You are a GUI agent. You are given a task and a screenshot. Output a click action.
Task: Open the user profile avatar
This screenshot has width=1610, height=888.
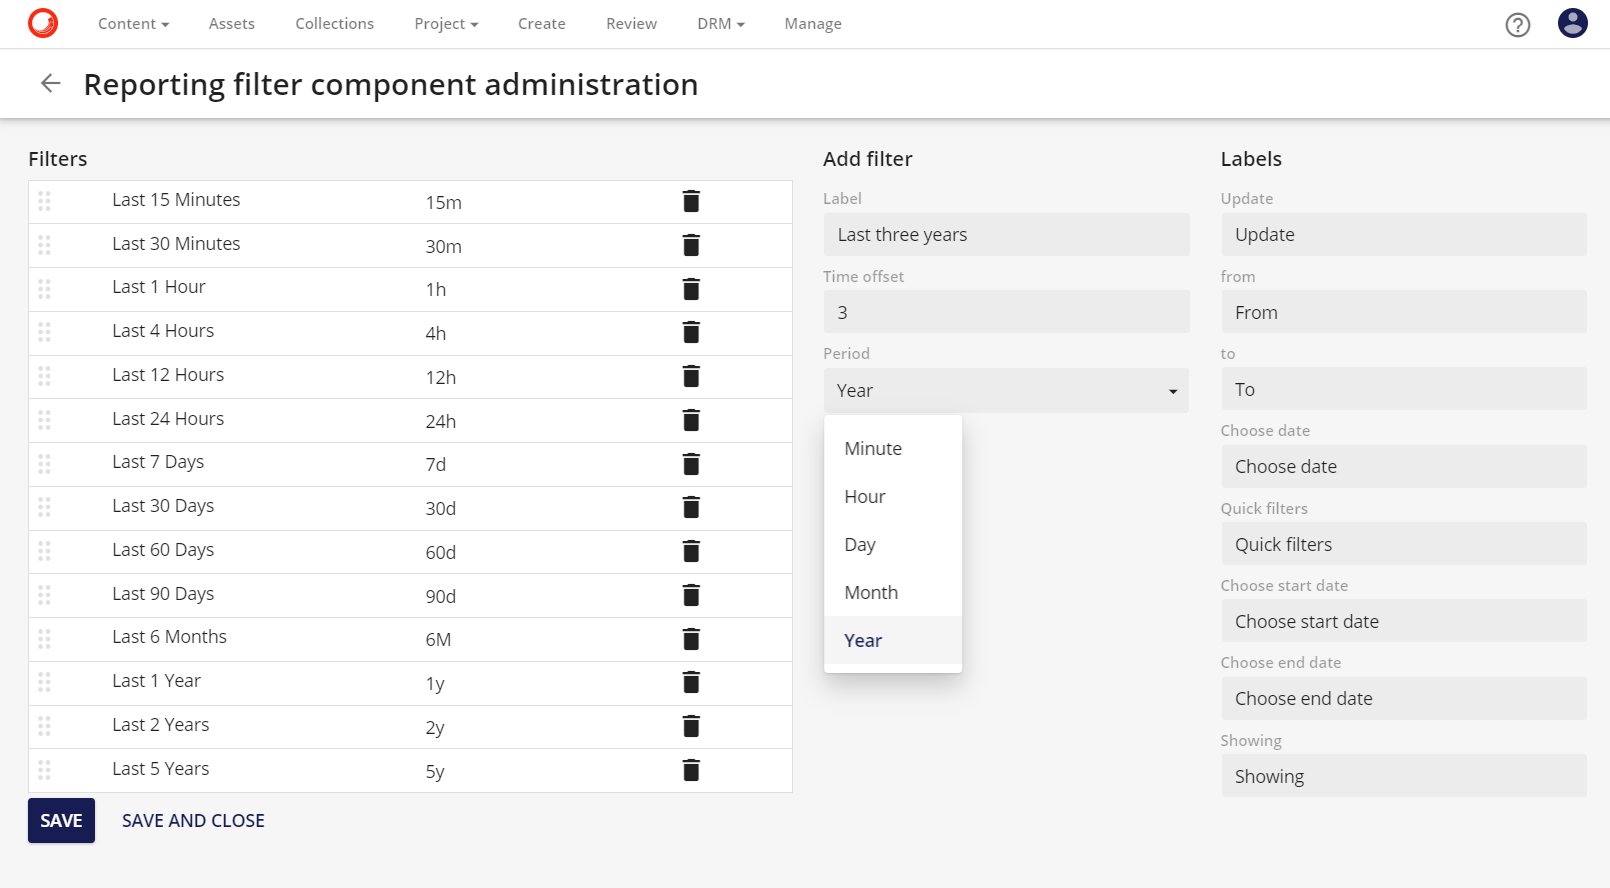[1573, 23]
